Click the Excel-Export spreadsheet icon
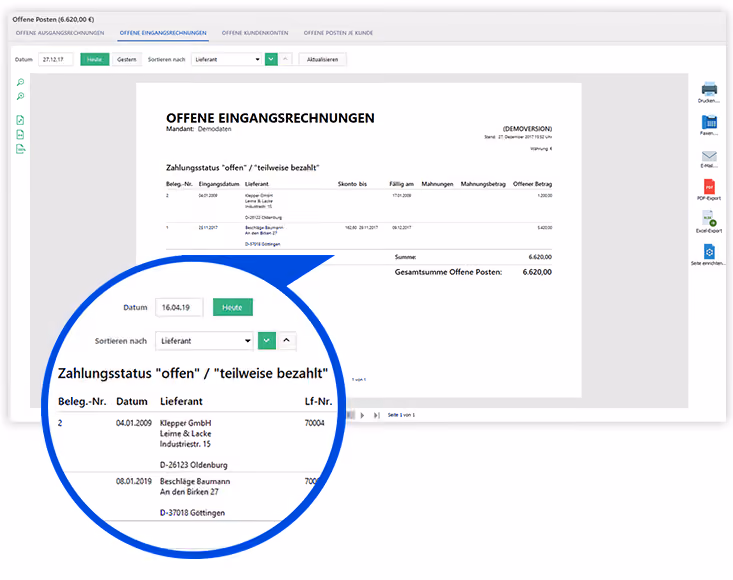The image size is (733, 580). click(709, 219)
